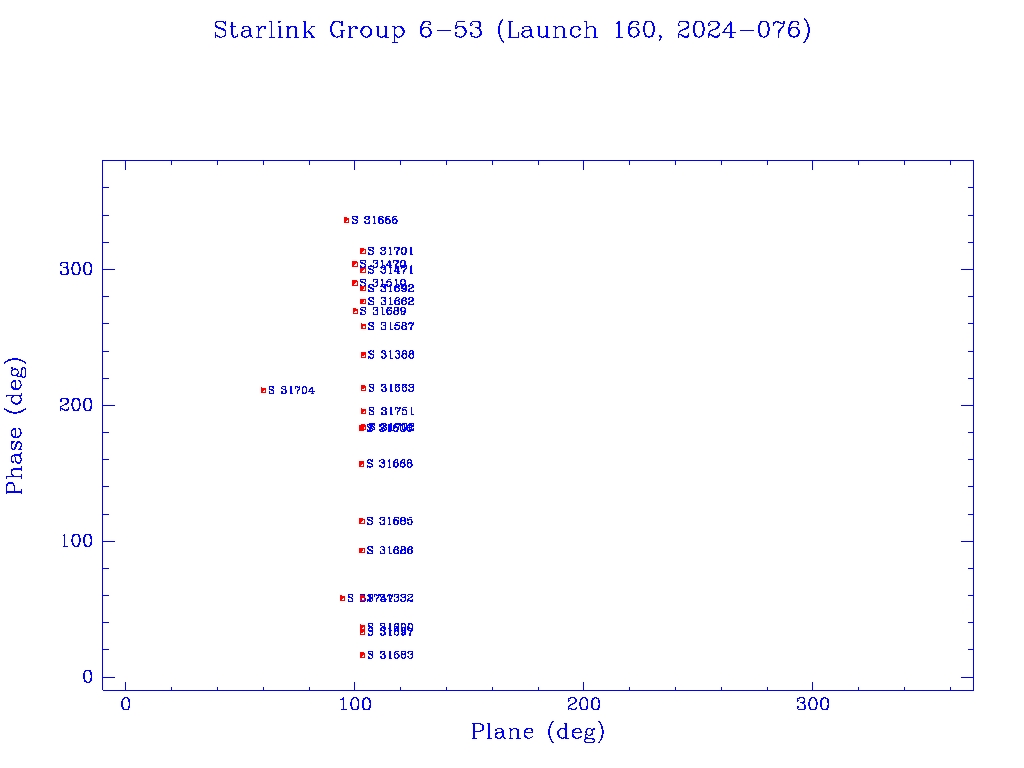The height and width of the screenshot is (768, 1024).
Task: Click the label 'S 31663'
Action: [x=391, y=389]
